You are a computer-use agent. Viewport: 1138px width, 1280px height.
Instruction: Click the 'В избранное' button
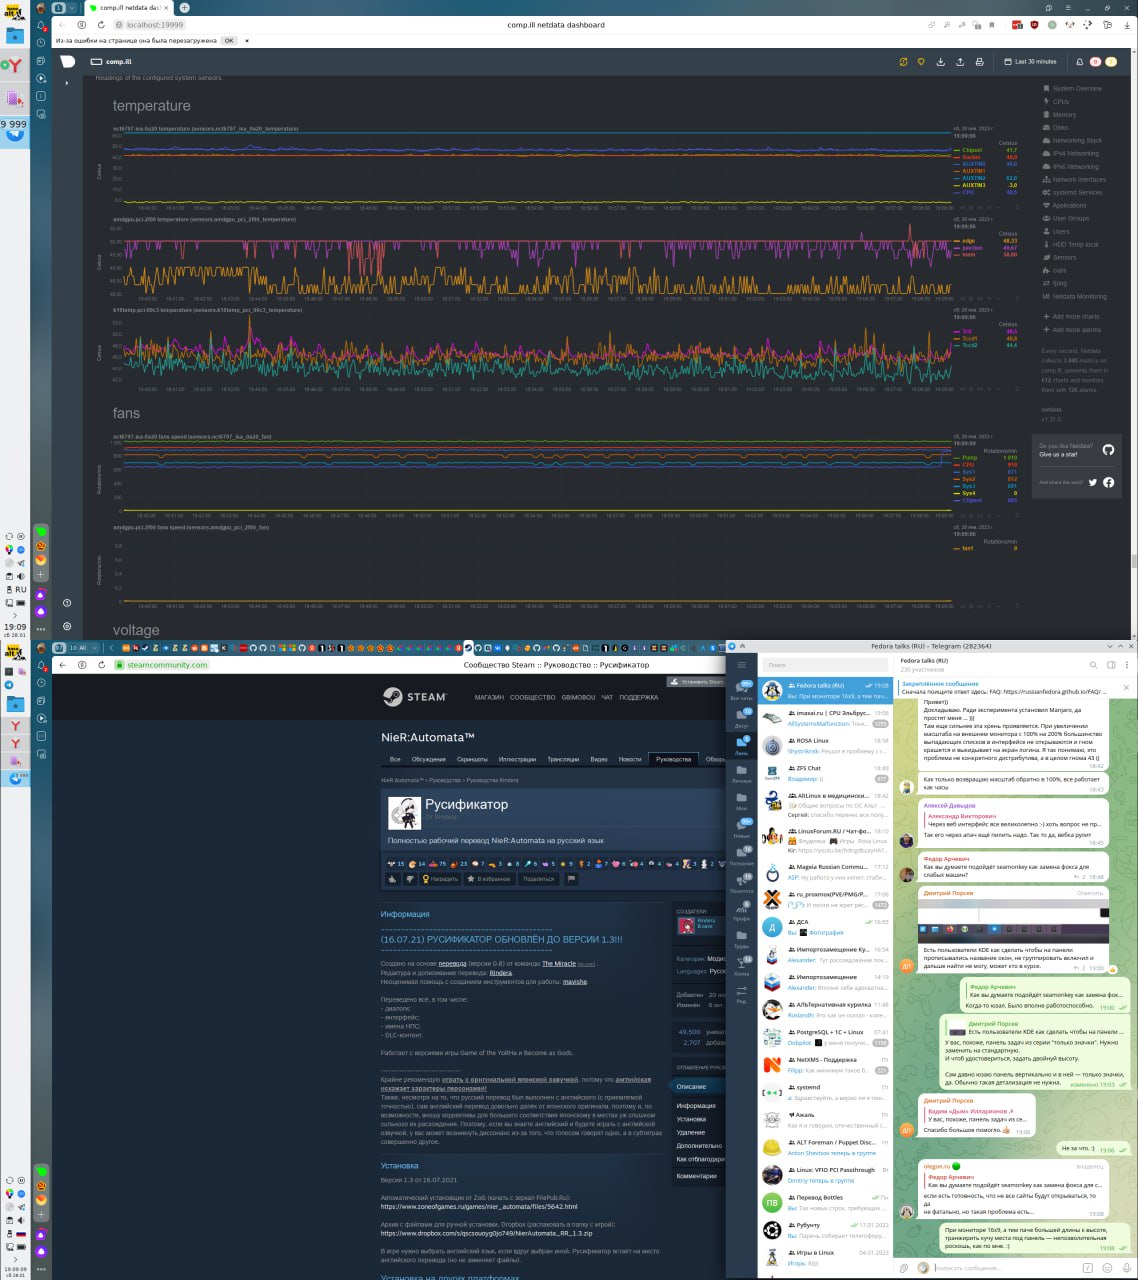click(x=489, y=879)
